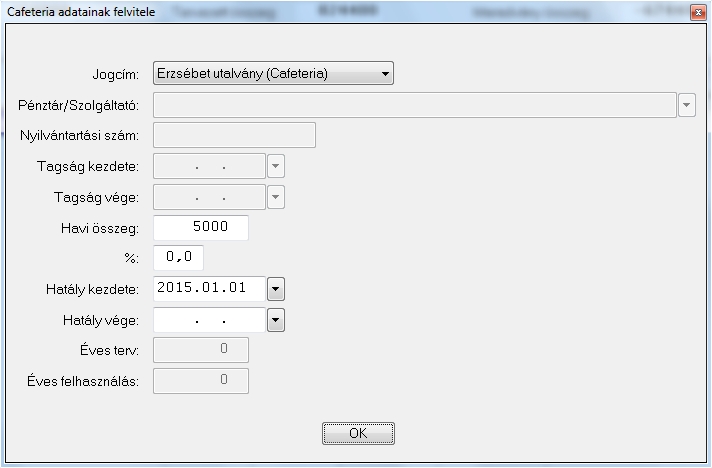The height and width of the screenshot is (468, 712).
Task: Open the Hatály vége calendar dropdown arrow
Action: coord(276,320)
